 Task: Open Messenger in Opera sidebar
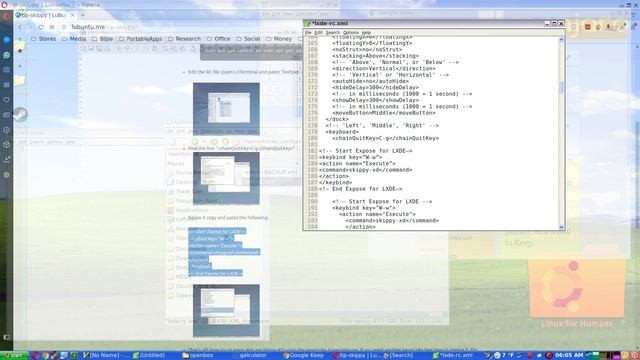[7, 40]
